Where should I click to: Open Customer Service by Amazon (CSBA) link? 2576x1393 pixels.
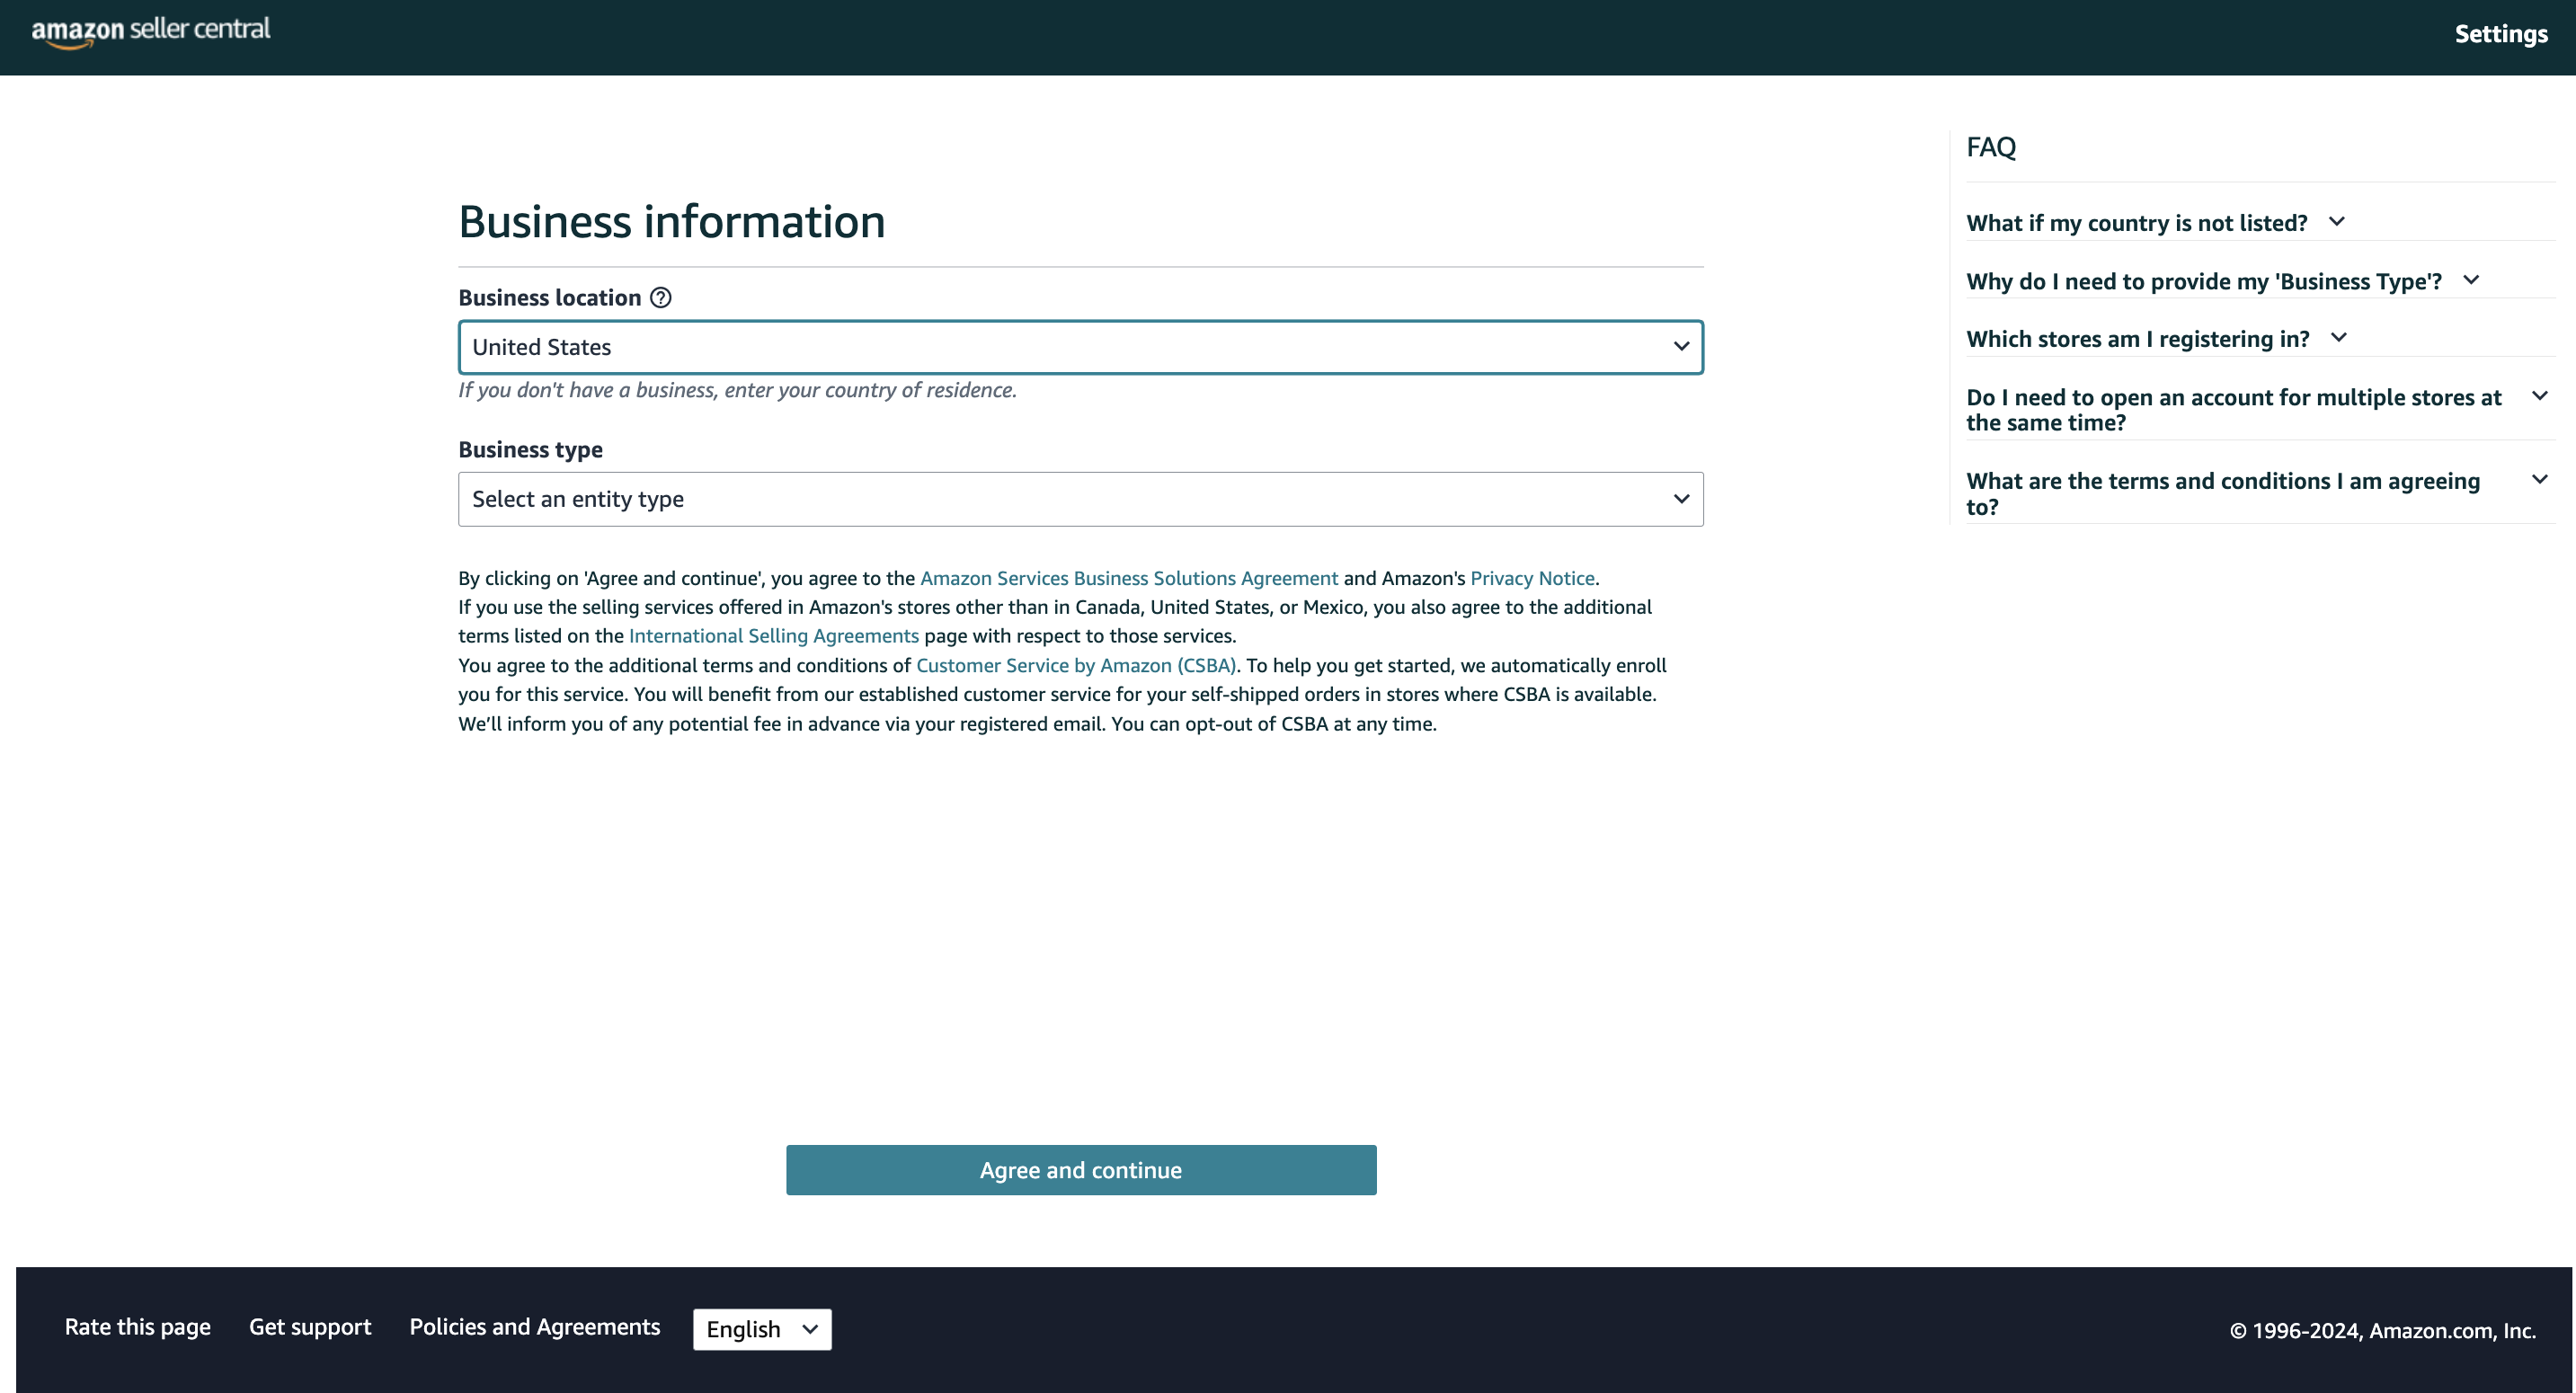(x=1076, y=665)
